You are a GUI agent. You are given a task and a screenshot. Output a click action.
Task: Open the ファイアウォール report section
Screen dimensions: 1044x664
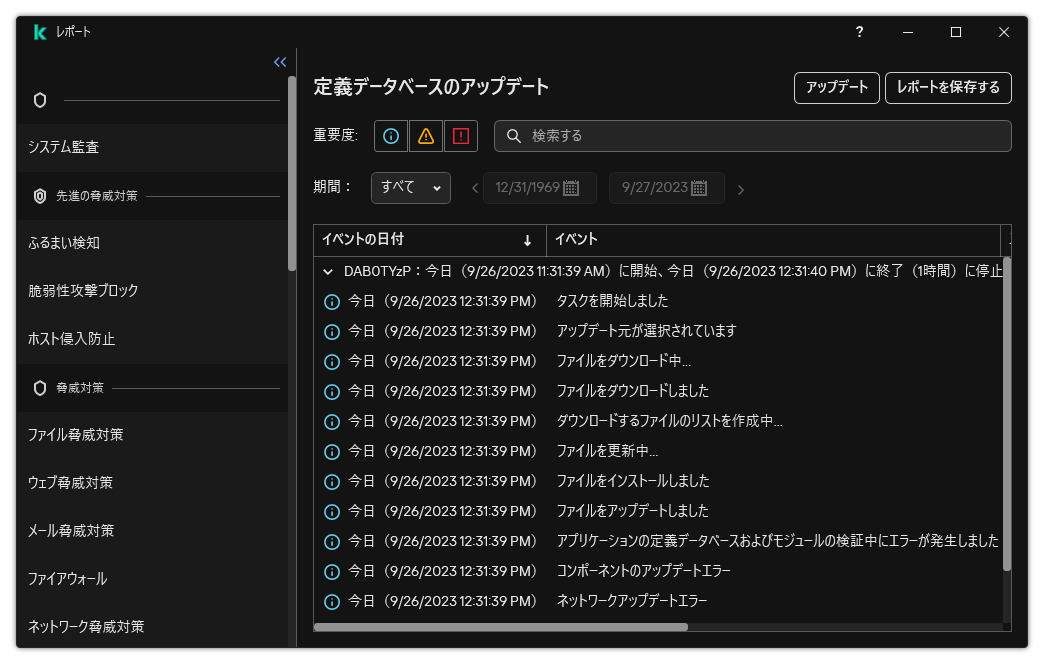tap(66, 578)
